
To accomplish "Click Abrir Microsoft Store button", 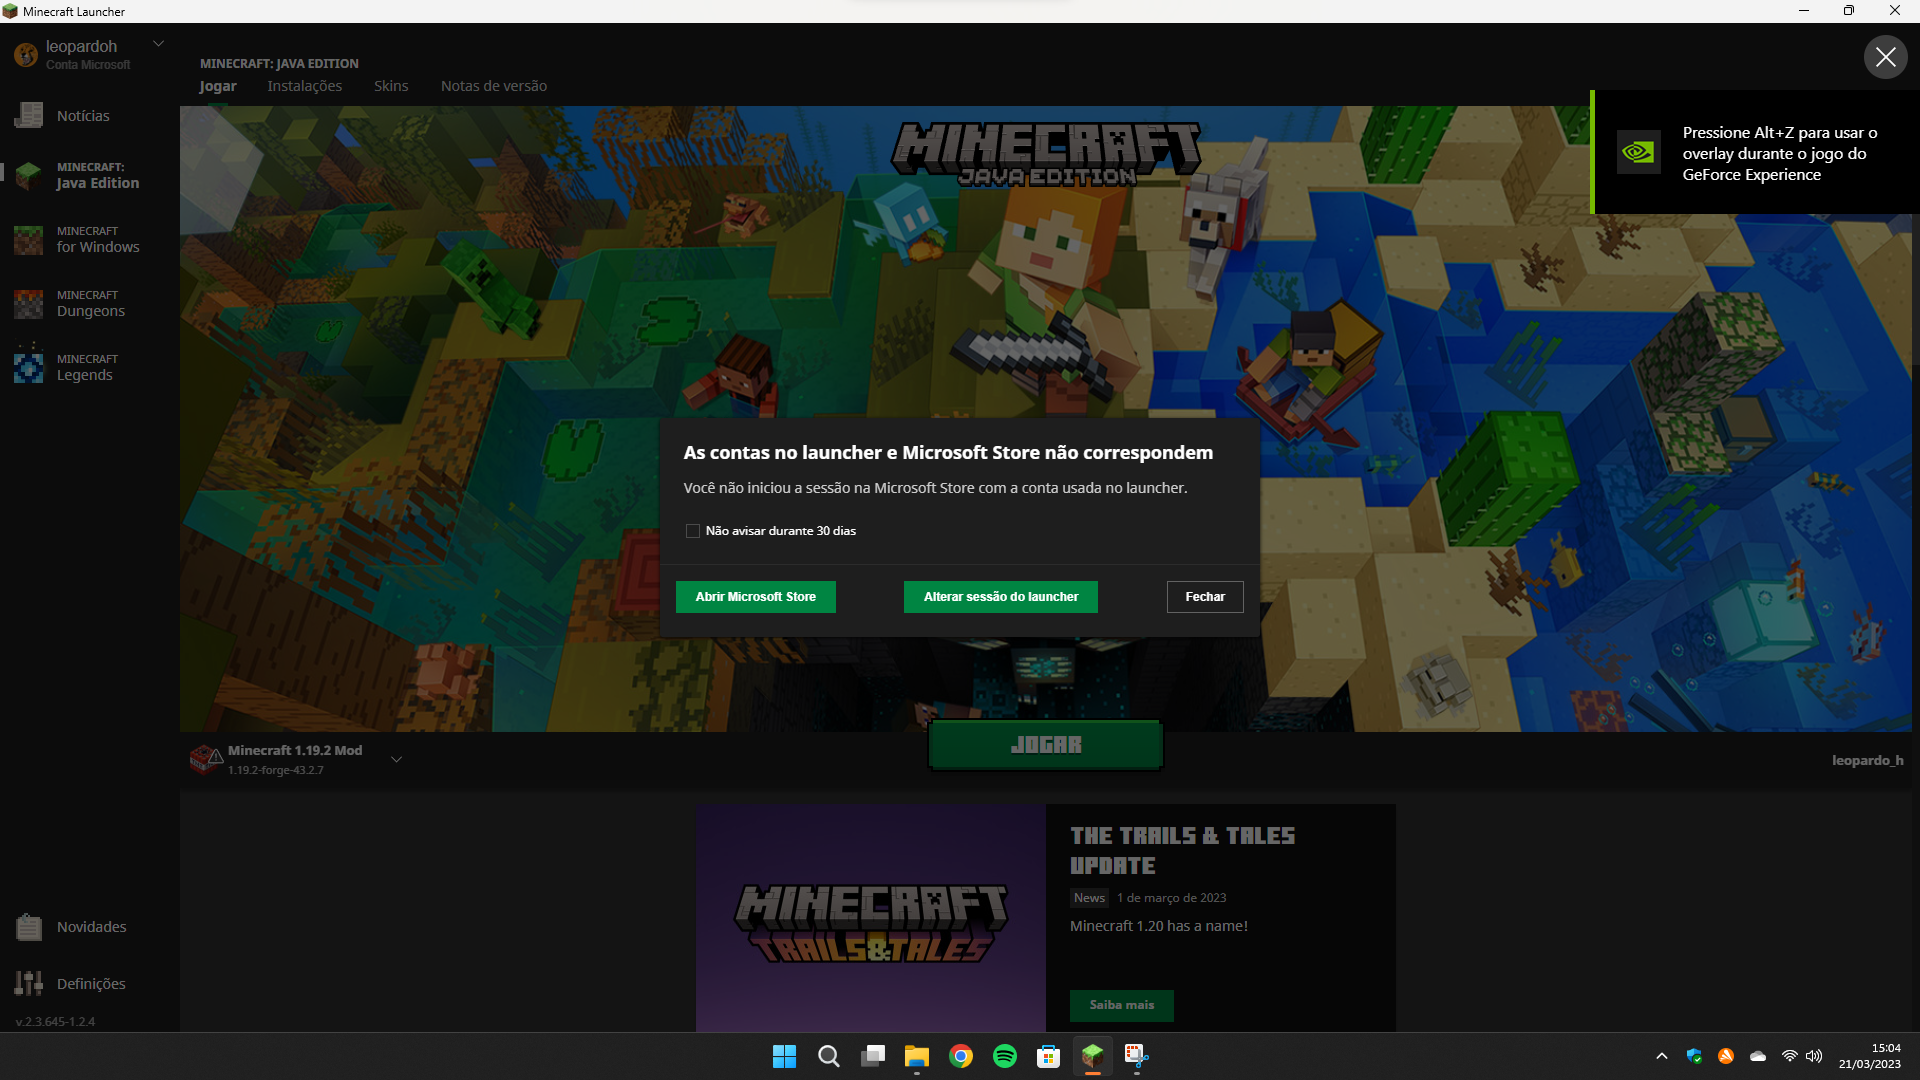I will [x=755, y=597].
